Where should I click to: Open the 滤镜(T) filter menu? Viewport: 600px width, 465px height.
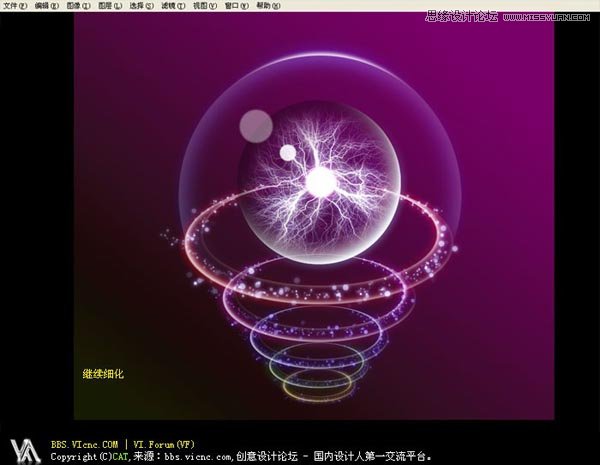173,6
